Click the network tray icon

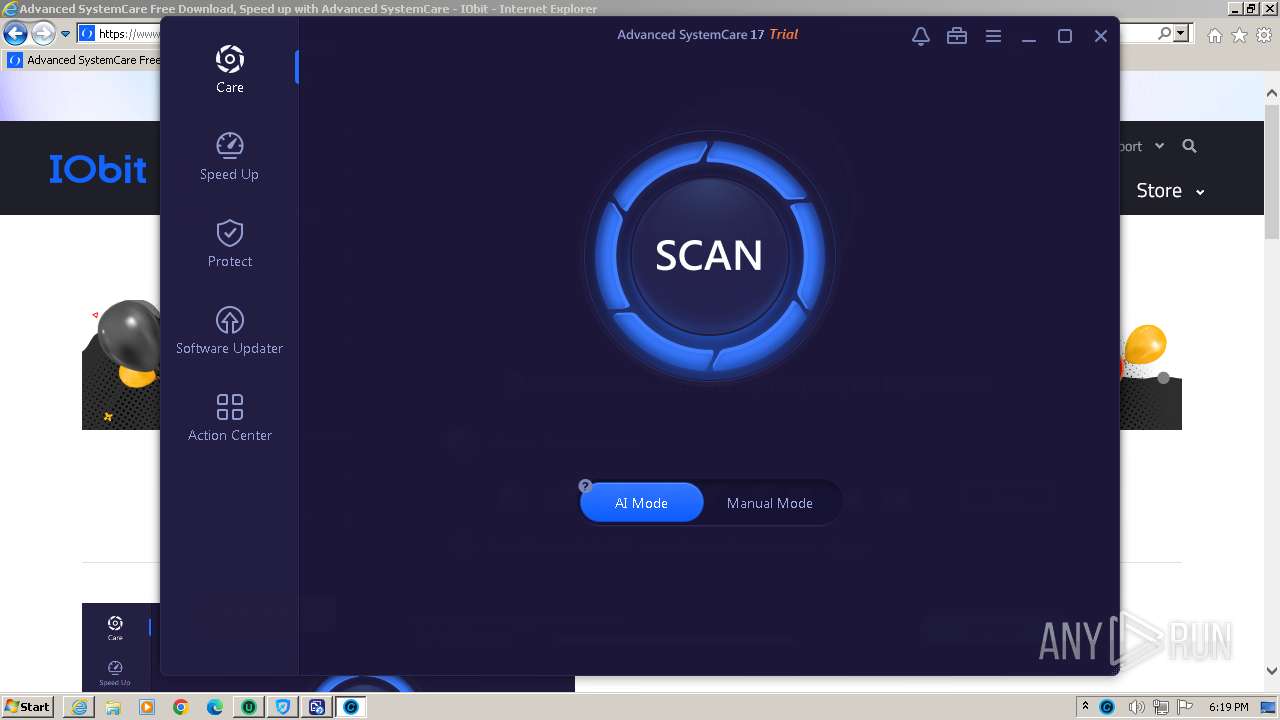pyautogui.click(x=1162, y=707)
